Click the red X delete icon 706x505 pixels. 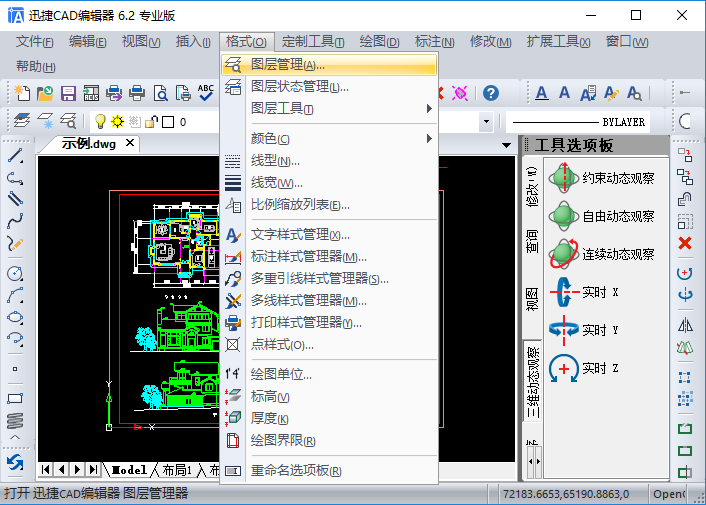[x=685, y=243]
